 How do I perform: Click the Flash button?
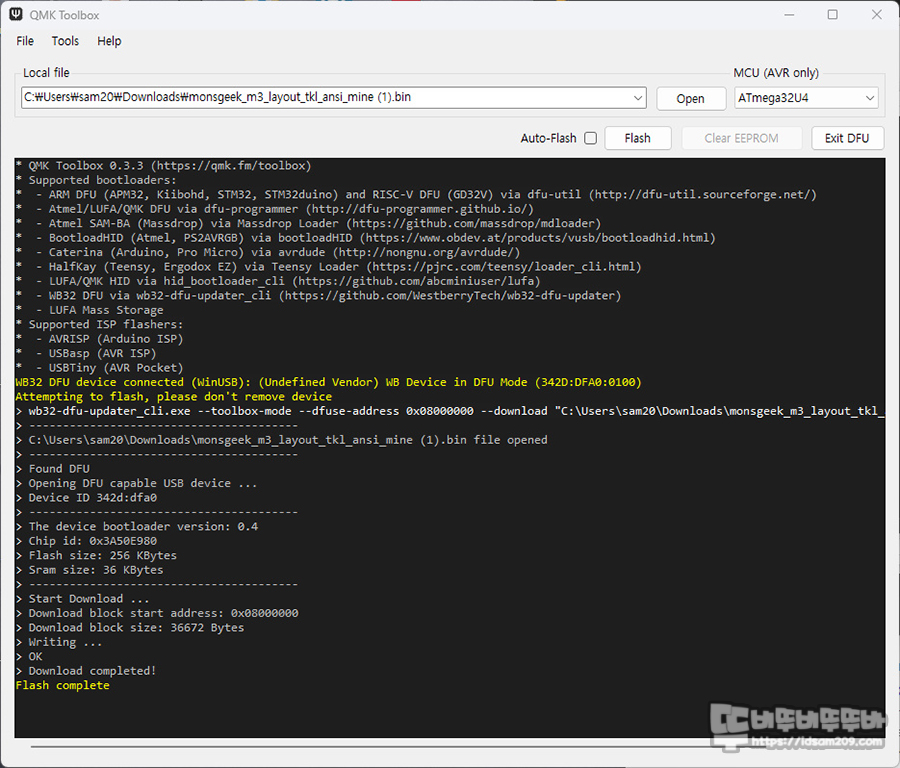[x=638, y=138]
